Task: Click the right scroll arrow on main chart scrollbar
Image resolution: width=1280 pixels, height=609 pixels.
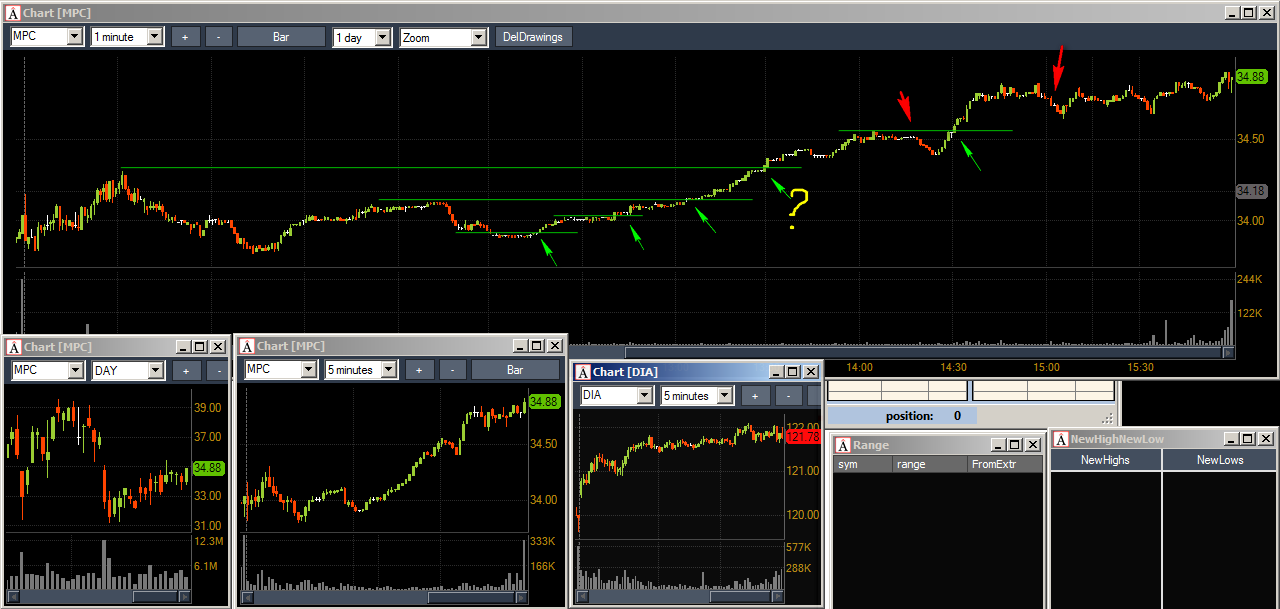Action: (1228, 352)
